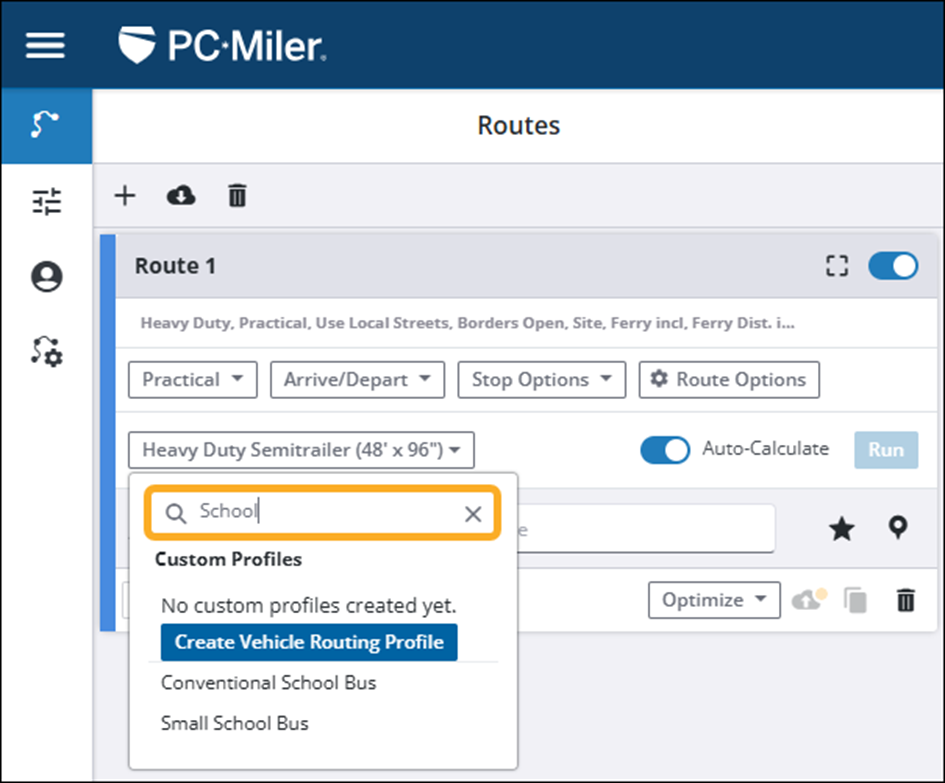Click the magnifier search icon
This screenshot has height=783, width=945.
point(176,514)
